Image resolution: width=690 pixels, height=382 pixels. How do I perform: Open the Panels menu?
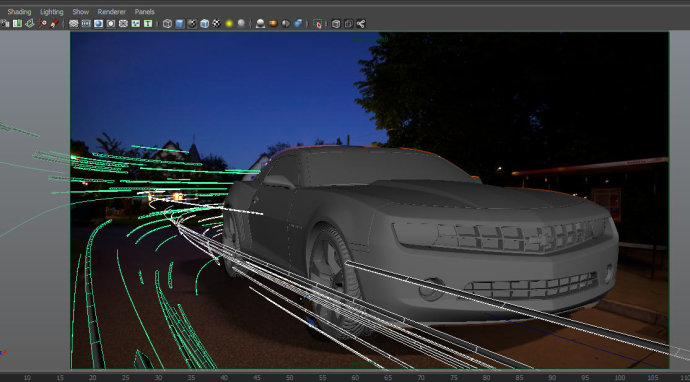tap(145, 12)
